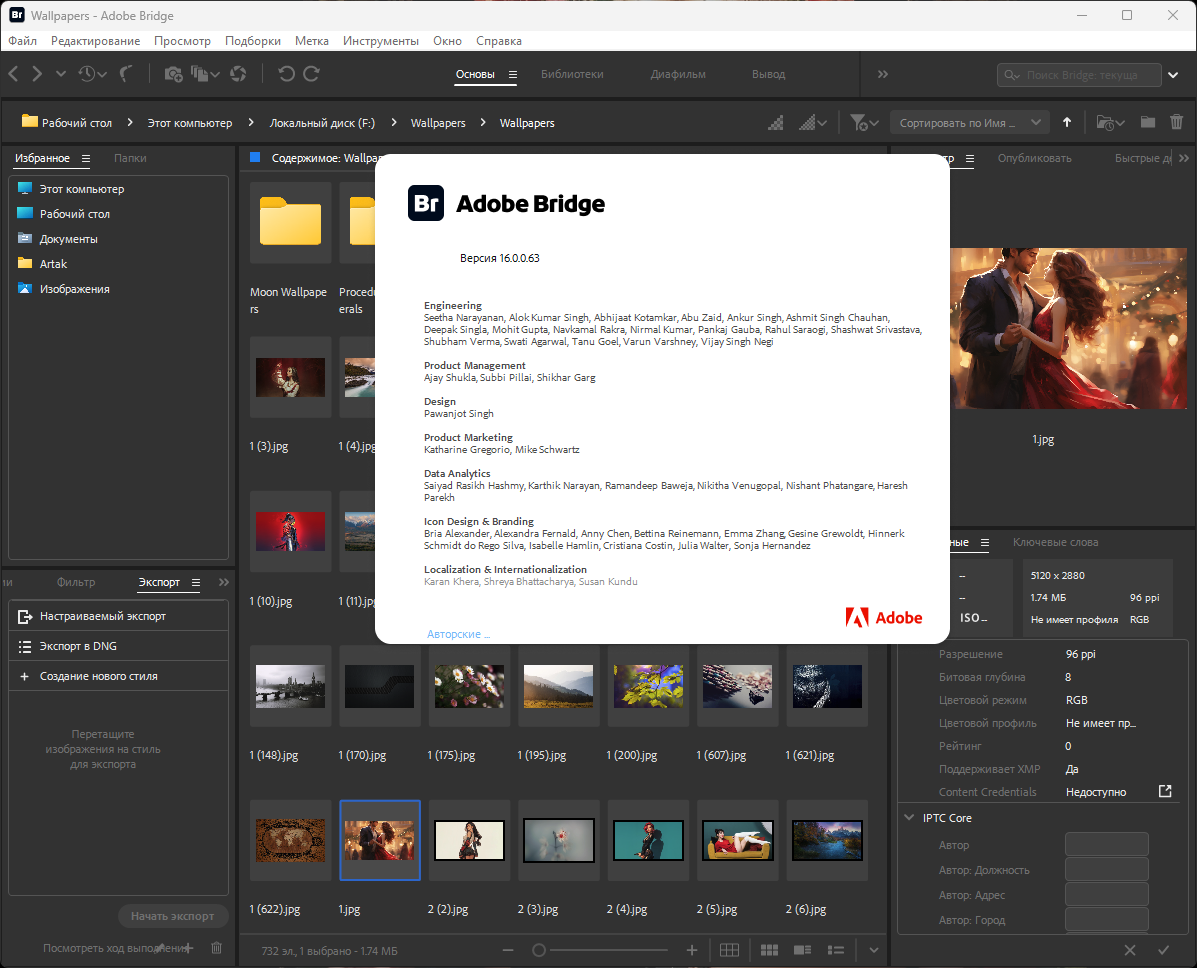
Task: Switch to the Фильтр tab
Action: click(x=76, y=582)
